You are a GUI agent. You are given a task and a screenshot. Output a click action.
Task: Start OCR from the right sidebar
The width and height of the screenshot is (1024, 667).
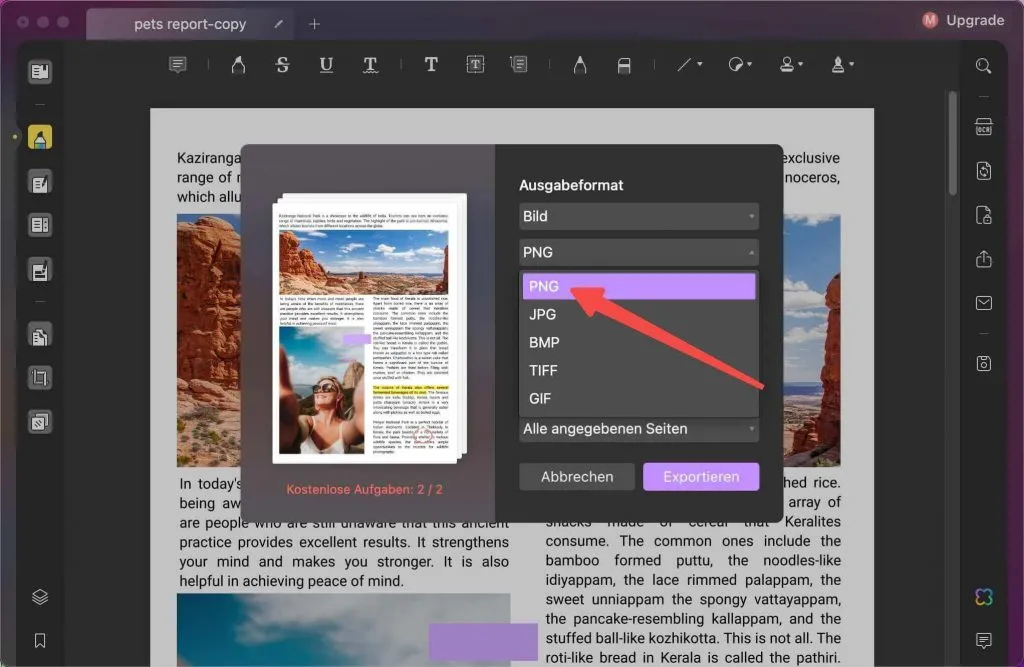pos(983,127)
